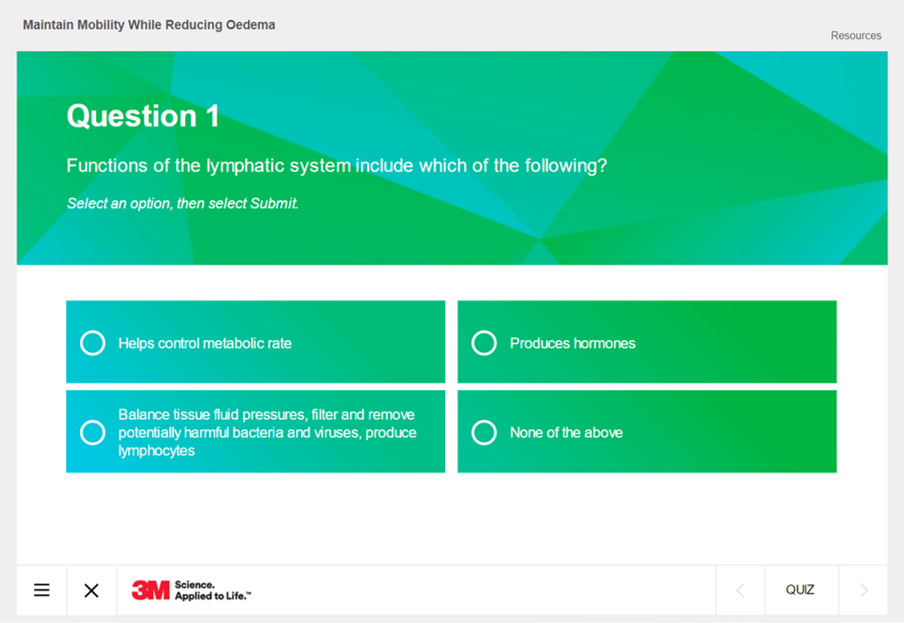Choose the None of the above radio
The height and width of the screenshot is (623, 904).
(484, 432)
